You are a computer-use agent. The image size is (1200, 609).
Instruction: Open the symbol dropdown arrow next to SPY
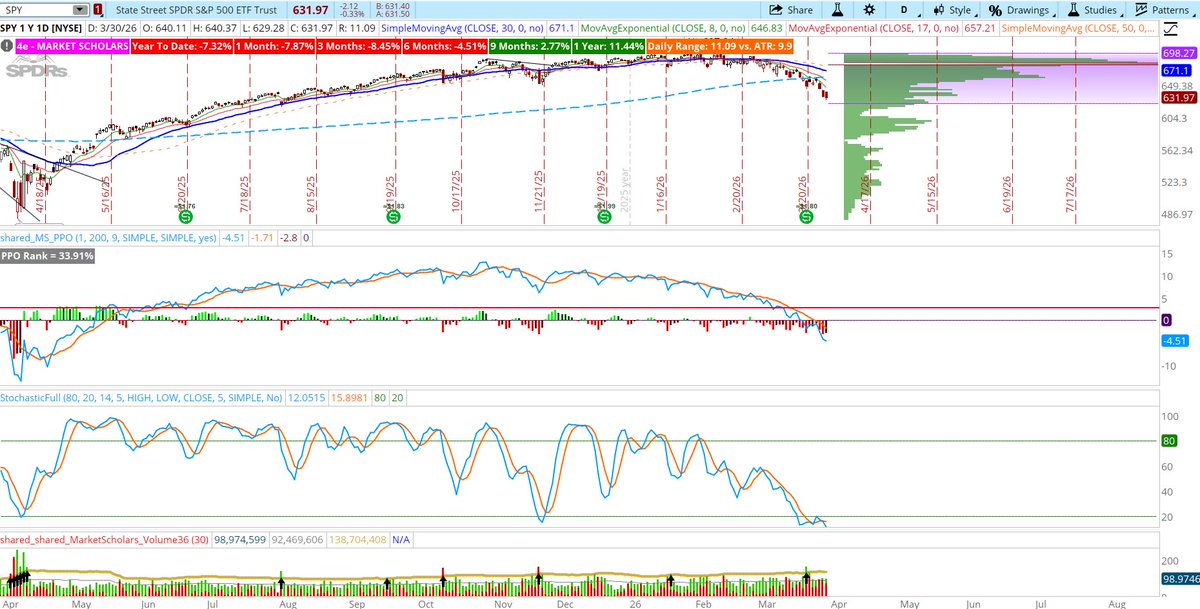click(82, 9)
